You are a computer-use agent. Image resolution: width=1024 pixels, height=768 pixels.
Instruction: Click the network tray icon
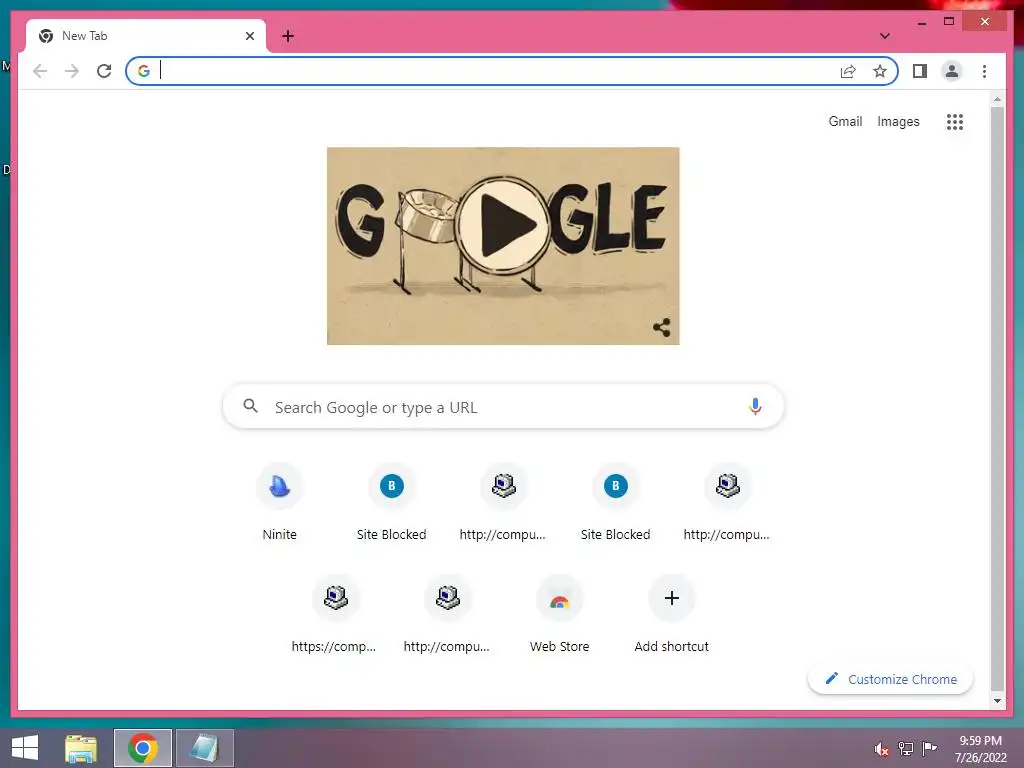tap(906, 749)
